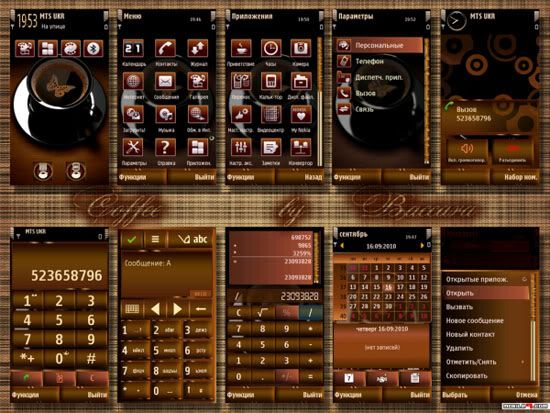Open the Календарь calendar icon in the menu

133,48
